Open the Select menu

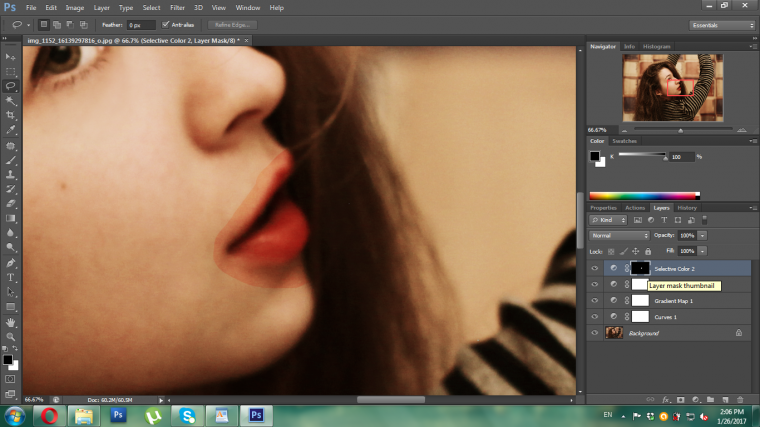pos(151,8)
